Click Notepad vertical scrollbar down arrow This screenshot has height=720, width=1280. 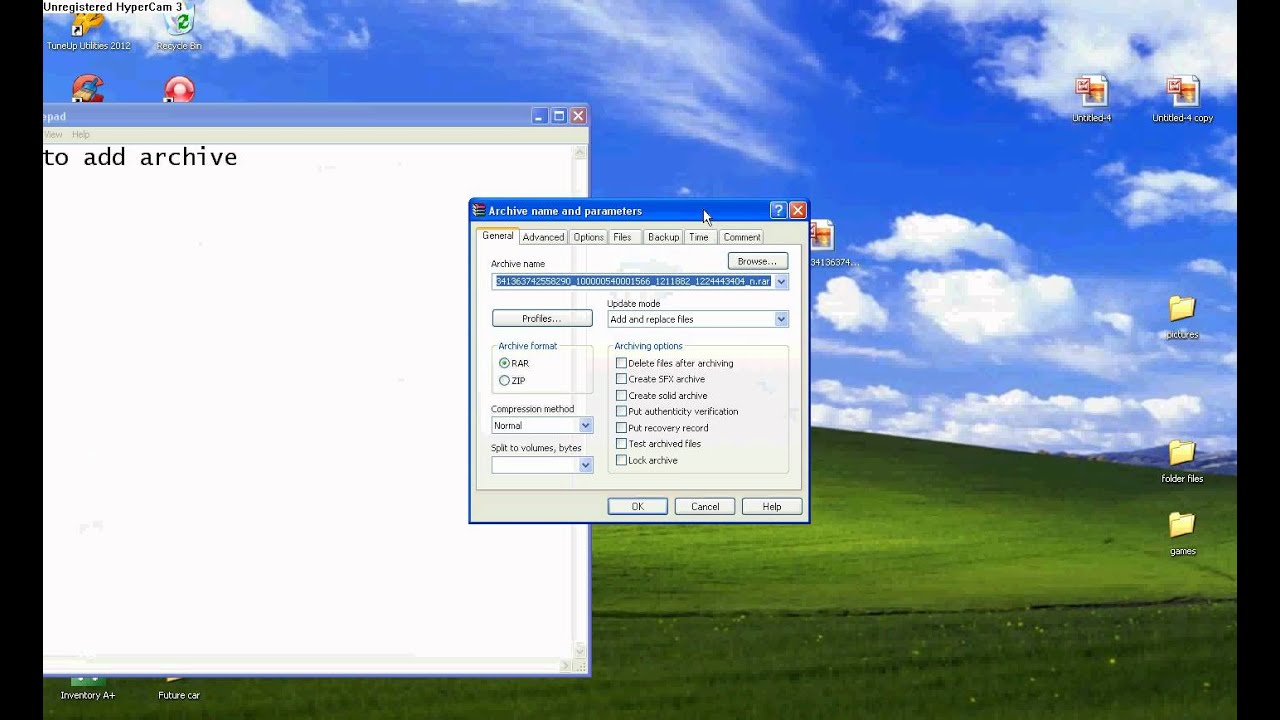578,649
